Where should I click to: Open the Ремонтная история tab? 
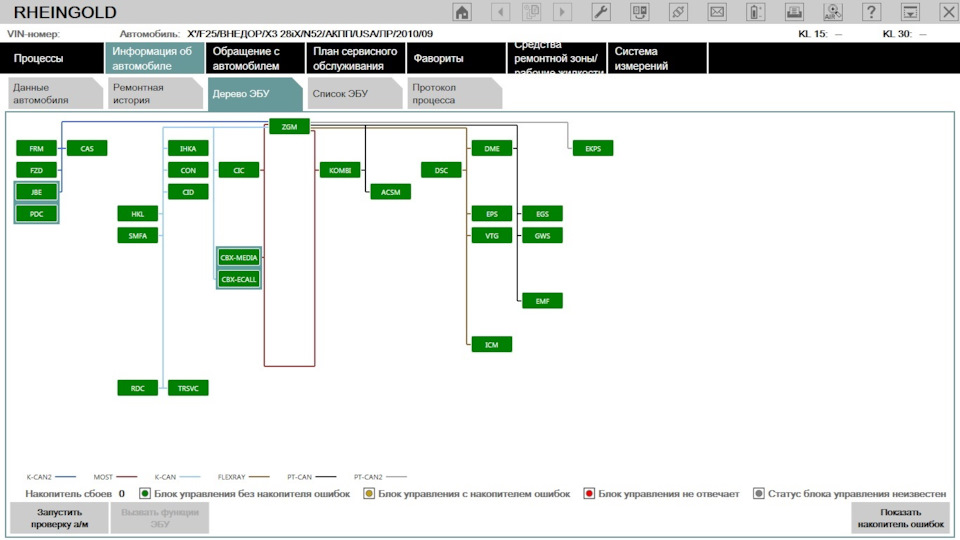pos(154,94)
